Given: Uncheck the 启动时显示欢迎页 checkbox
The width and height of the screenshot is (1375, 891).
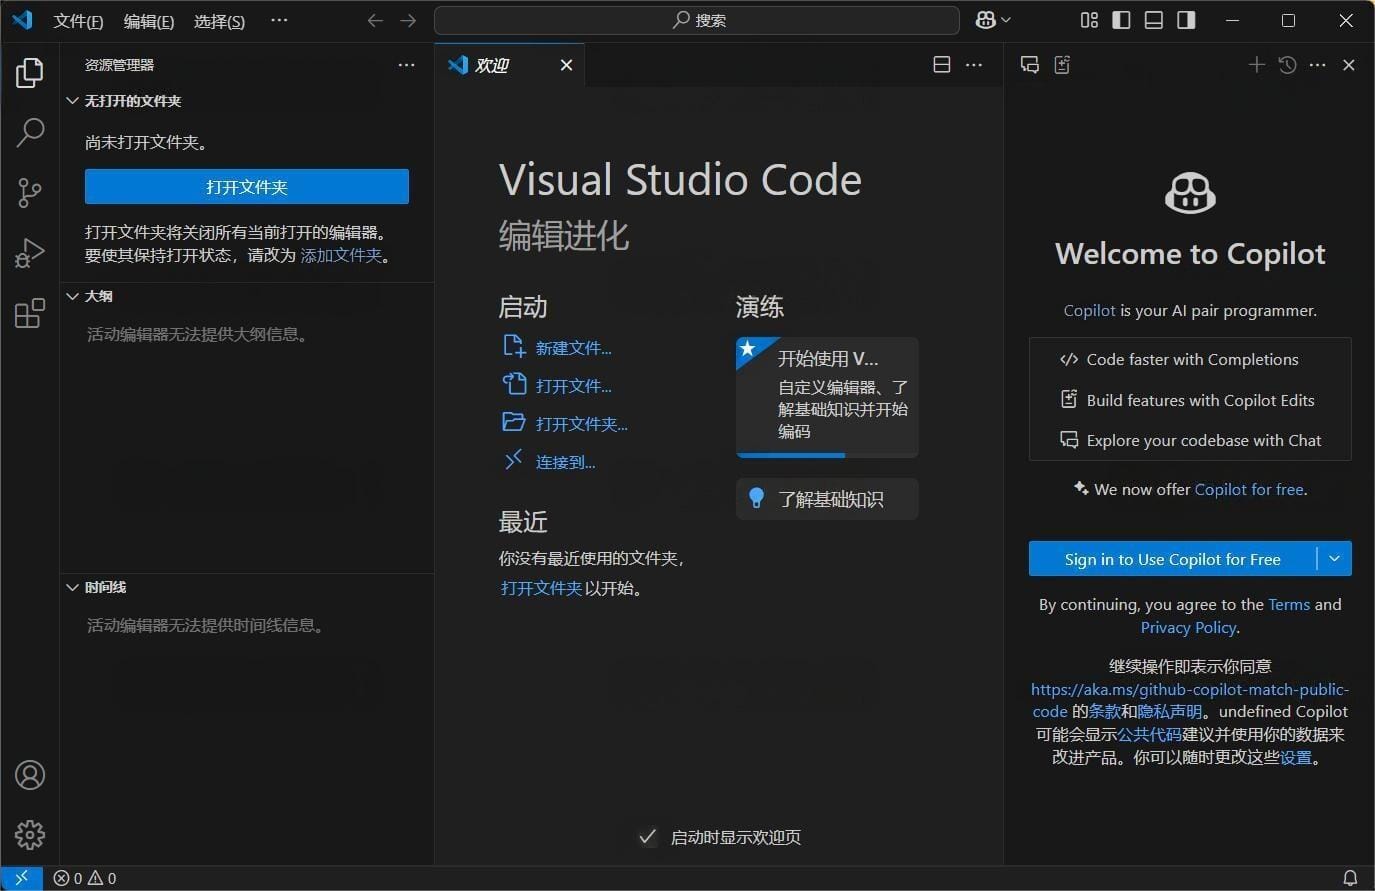Looking at the screenshot, I should (648, 837).
